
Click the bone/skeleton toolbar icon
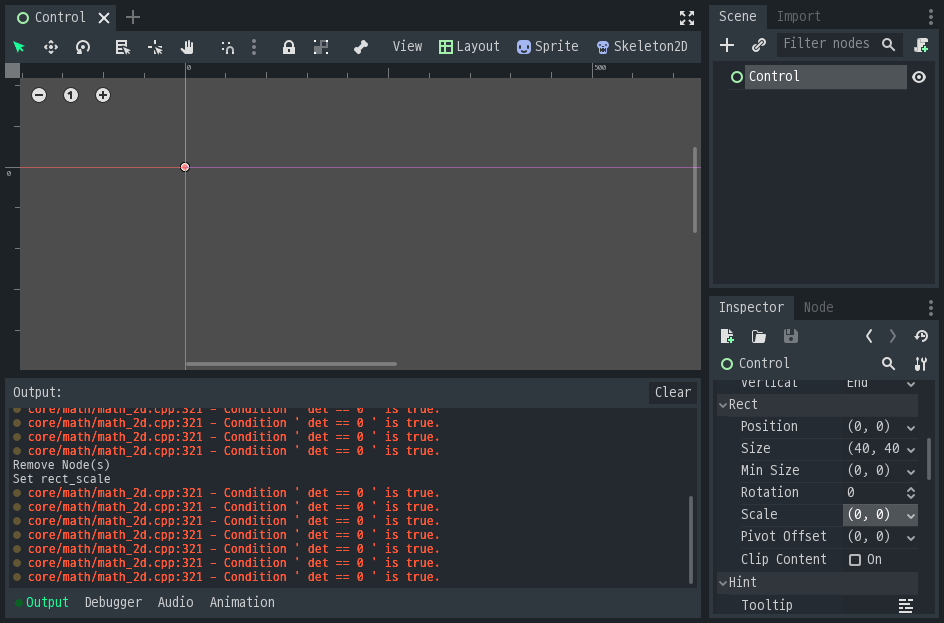pos(360,46)
